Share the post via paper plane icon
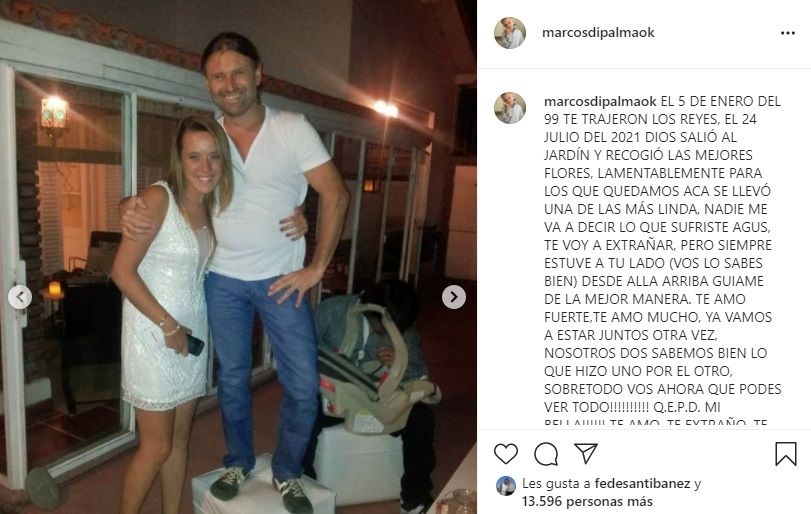This screenshot has height=514, width=811. click(586, 453)
